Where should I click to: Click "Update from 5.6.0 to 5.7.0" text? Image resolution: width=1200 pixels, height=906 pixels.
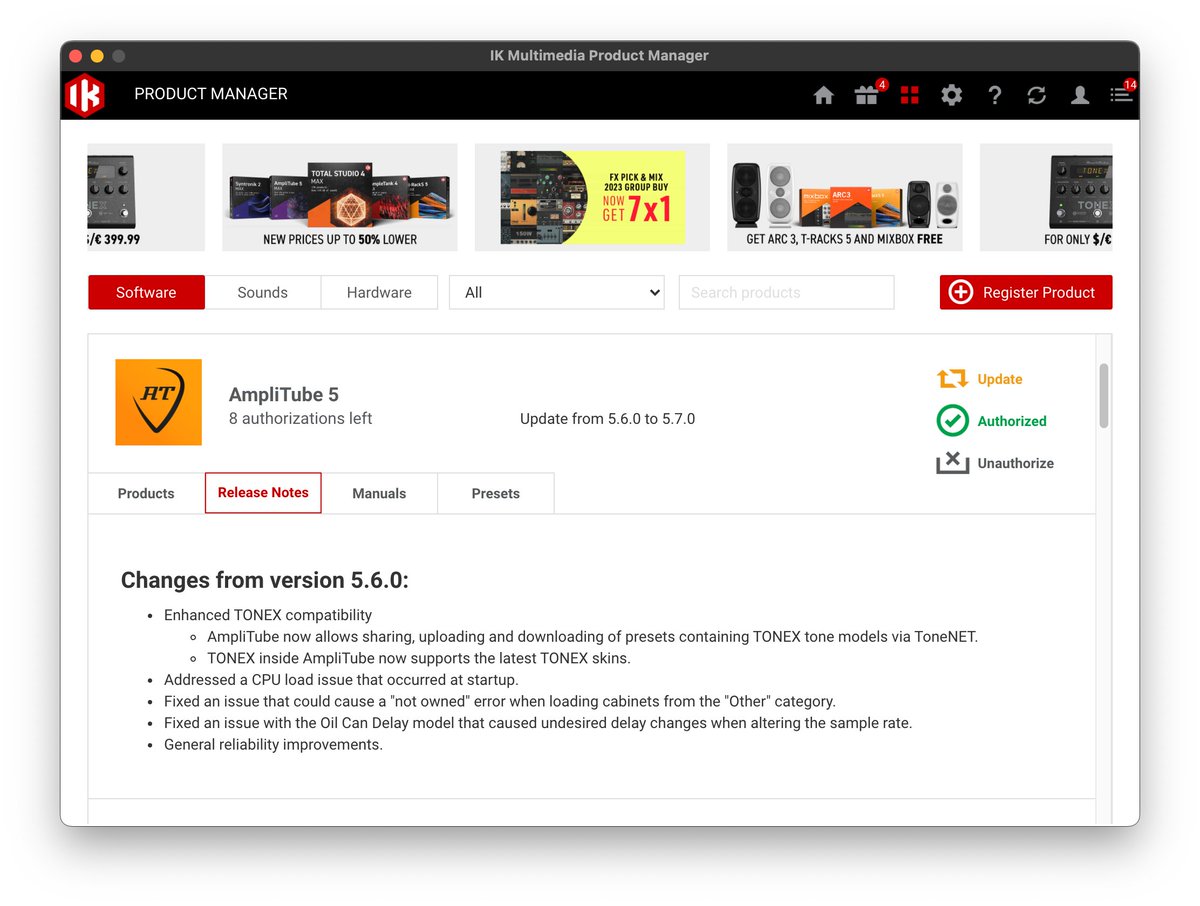point(607,418)
